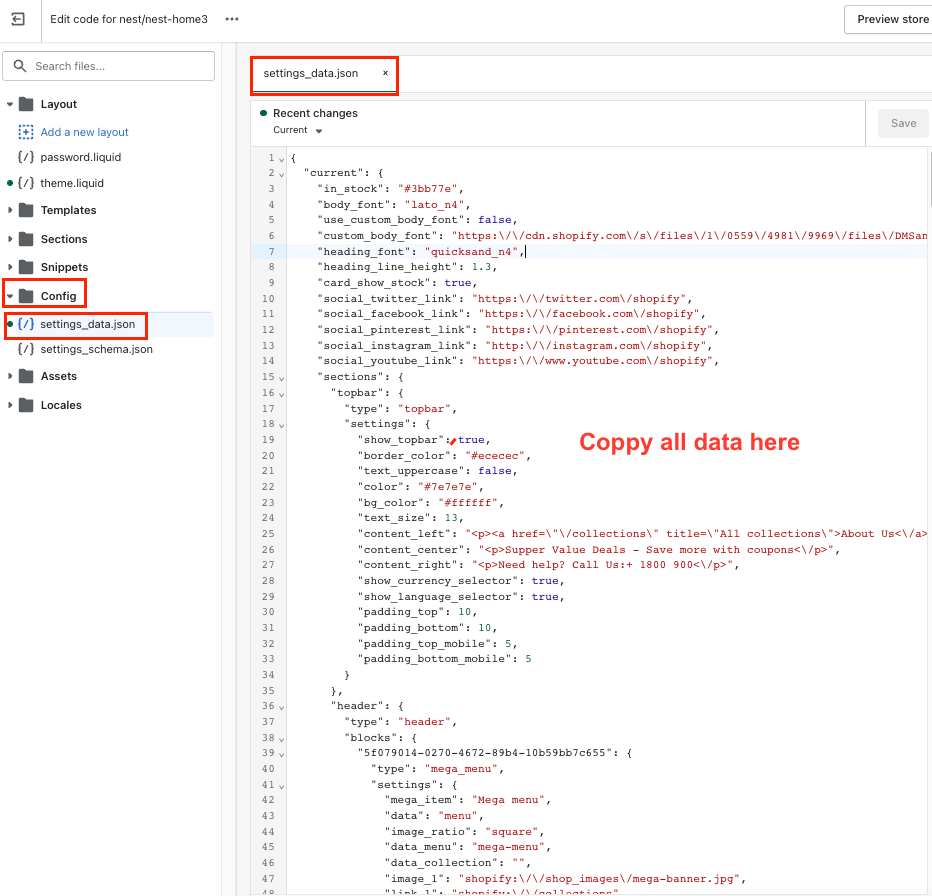Click the Save button
This screenshot has width=932, height=896.
tap(903, 123)
